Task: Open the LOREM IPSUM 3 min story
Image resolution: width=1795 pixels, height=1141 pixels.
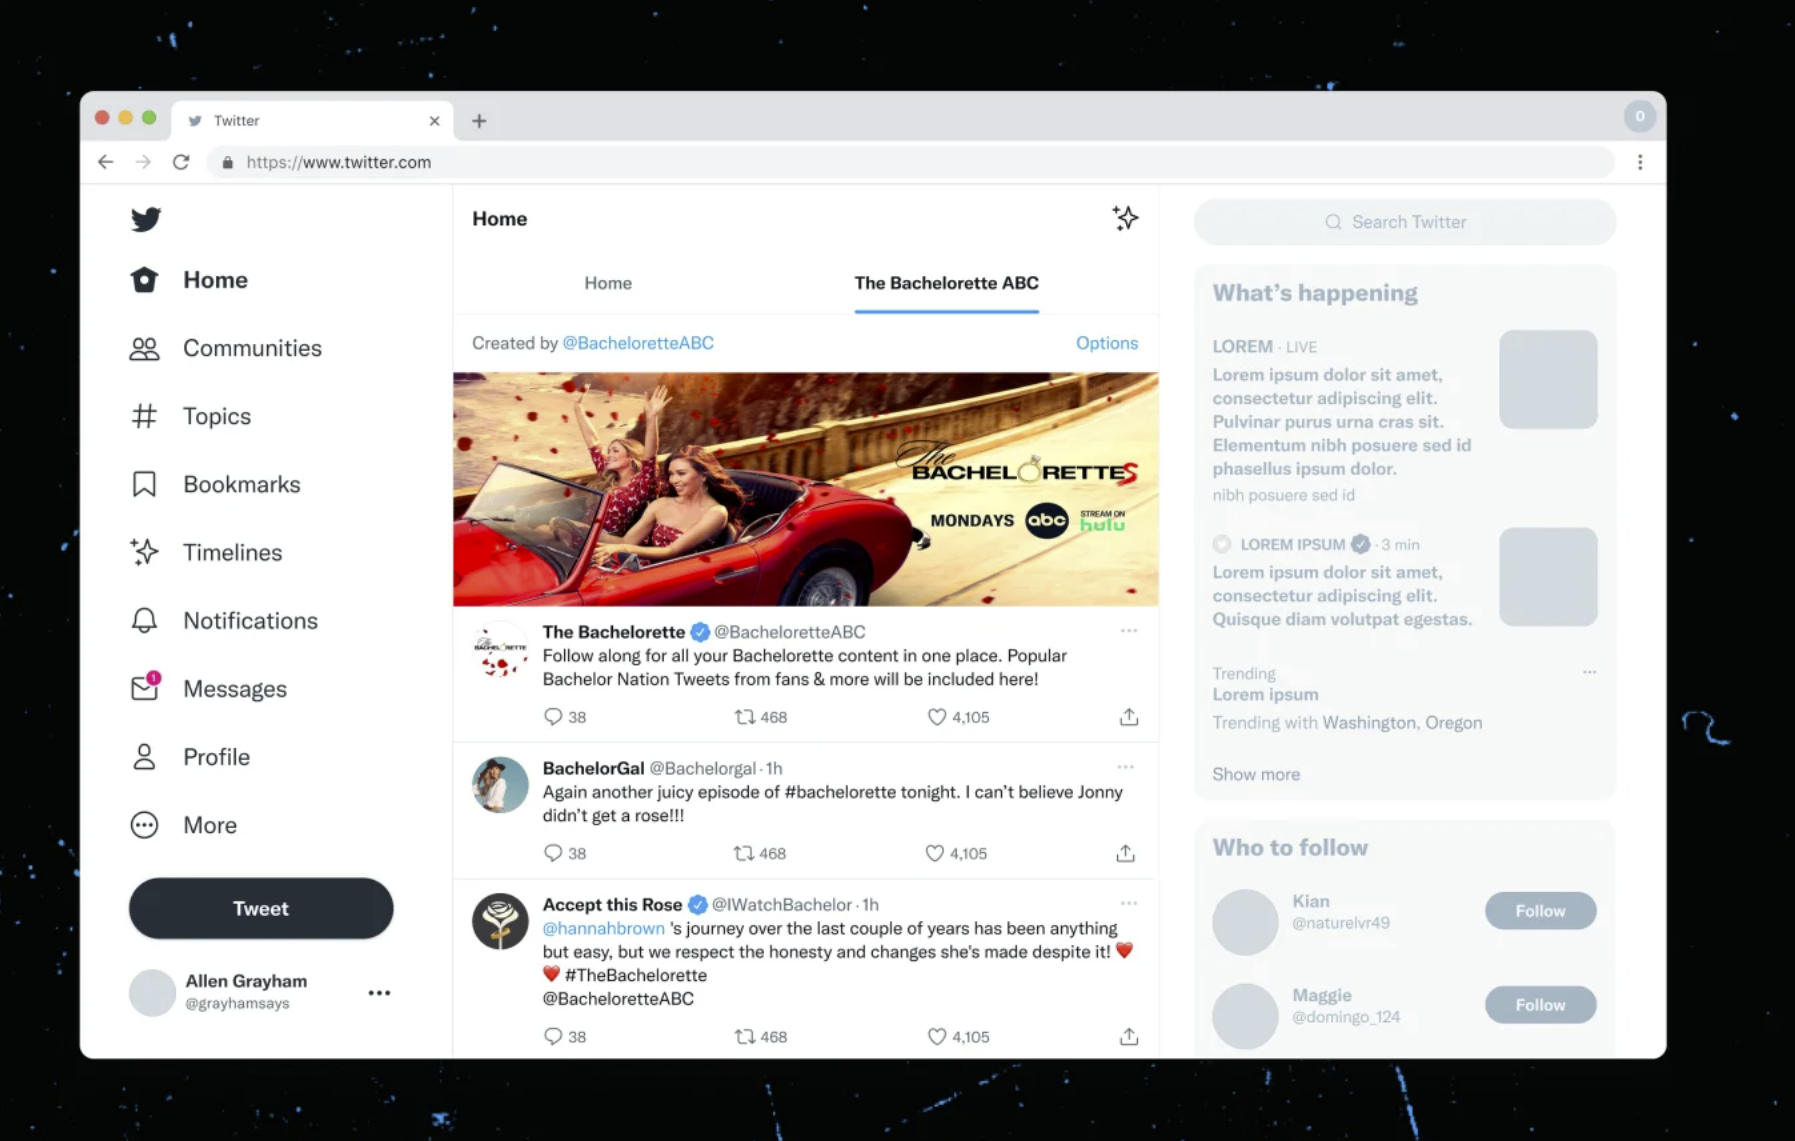Action: click(x=1404, y=580)
